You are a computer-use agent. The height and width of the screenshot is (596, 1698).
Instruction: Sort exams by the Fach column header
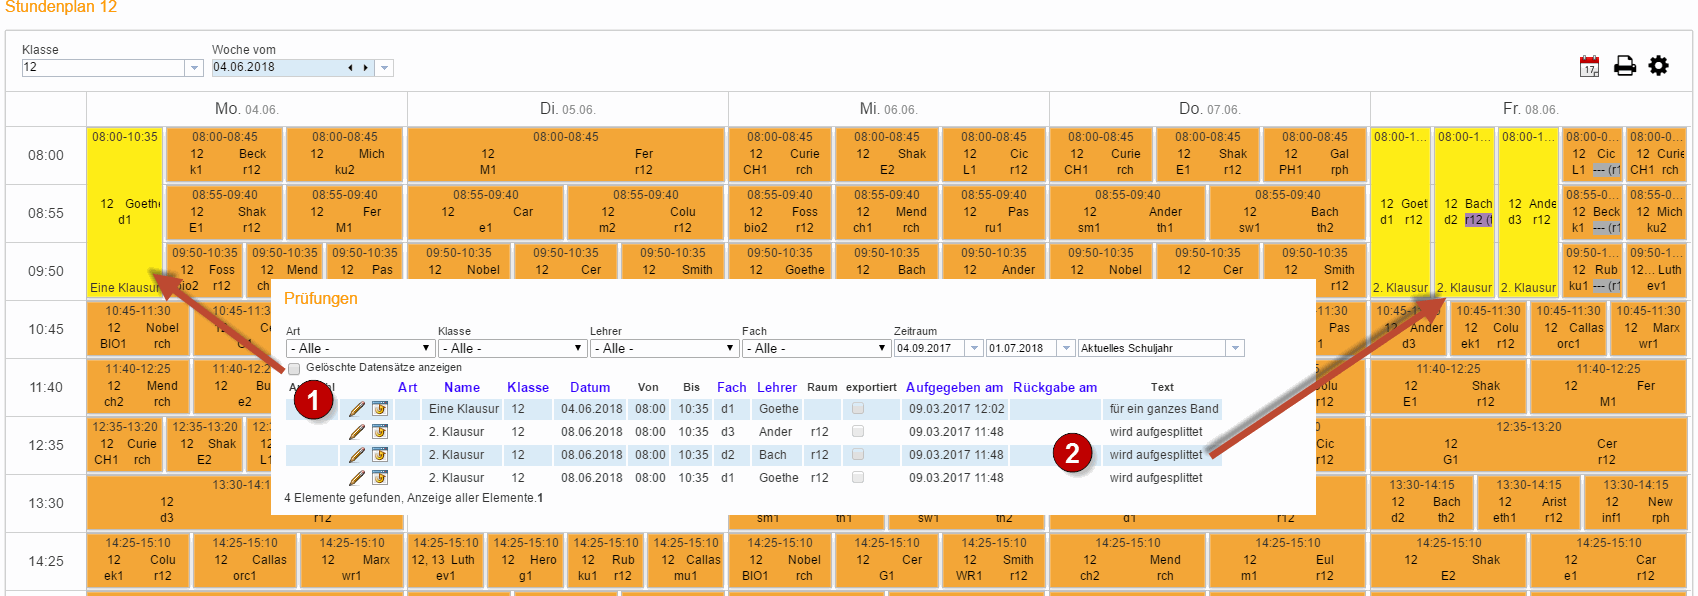coord(732,387)
